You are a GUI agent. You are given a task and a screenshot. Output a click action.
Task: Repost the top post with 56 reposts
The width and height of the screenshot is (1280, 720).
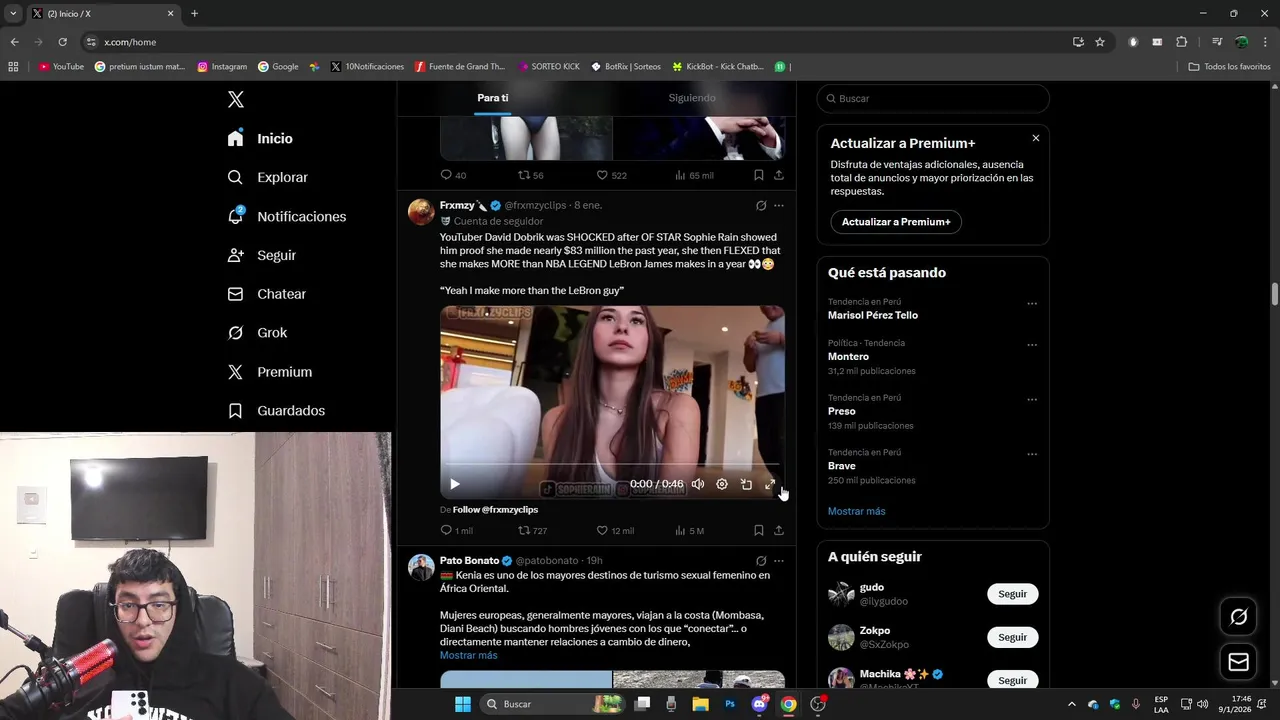pyautogui.click(x=530, y=175)
